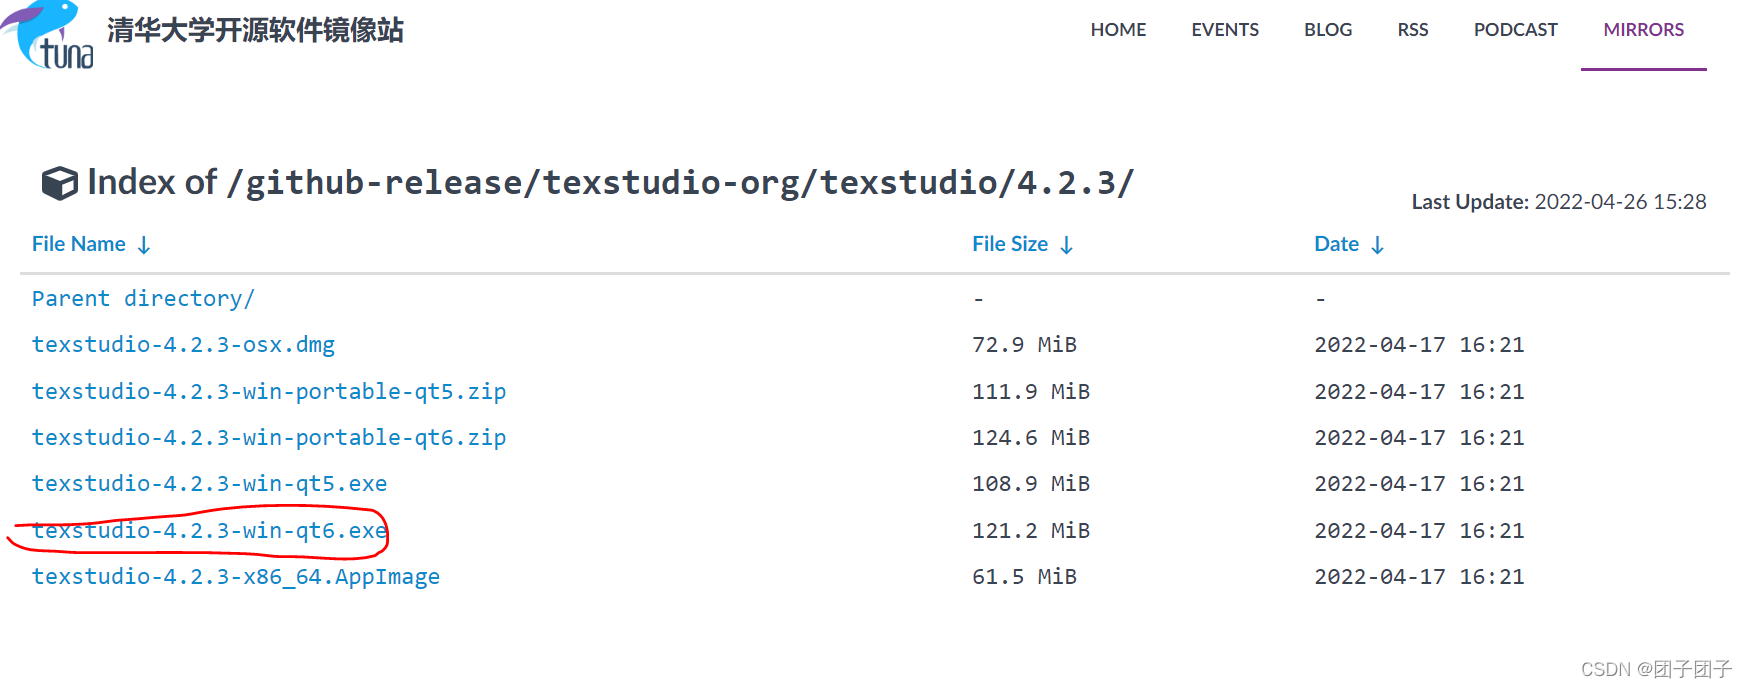Sort by File Name arrow icon
The width and height of the screenshot is (1747, 688).
[144, 245]
